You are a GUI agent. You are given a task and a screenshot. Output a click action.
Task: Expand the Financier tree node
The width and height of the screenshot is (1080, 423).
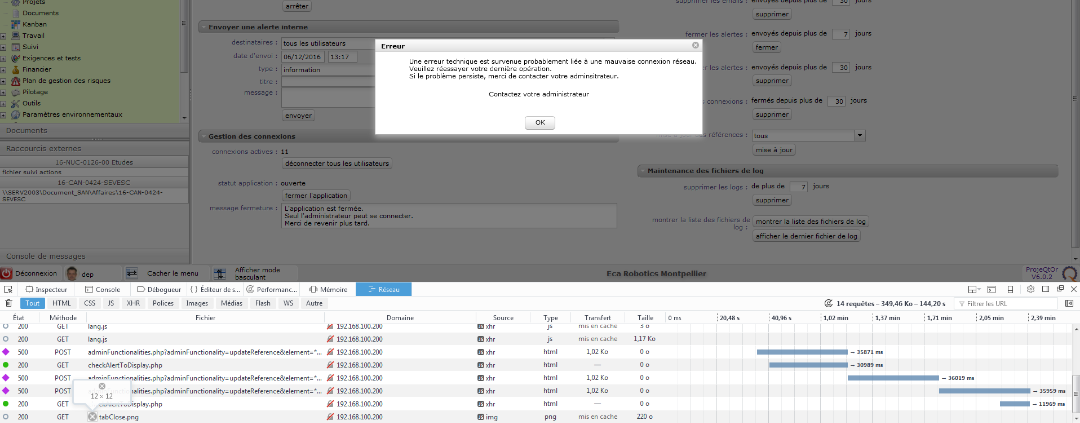click(x=4, y=70)
